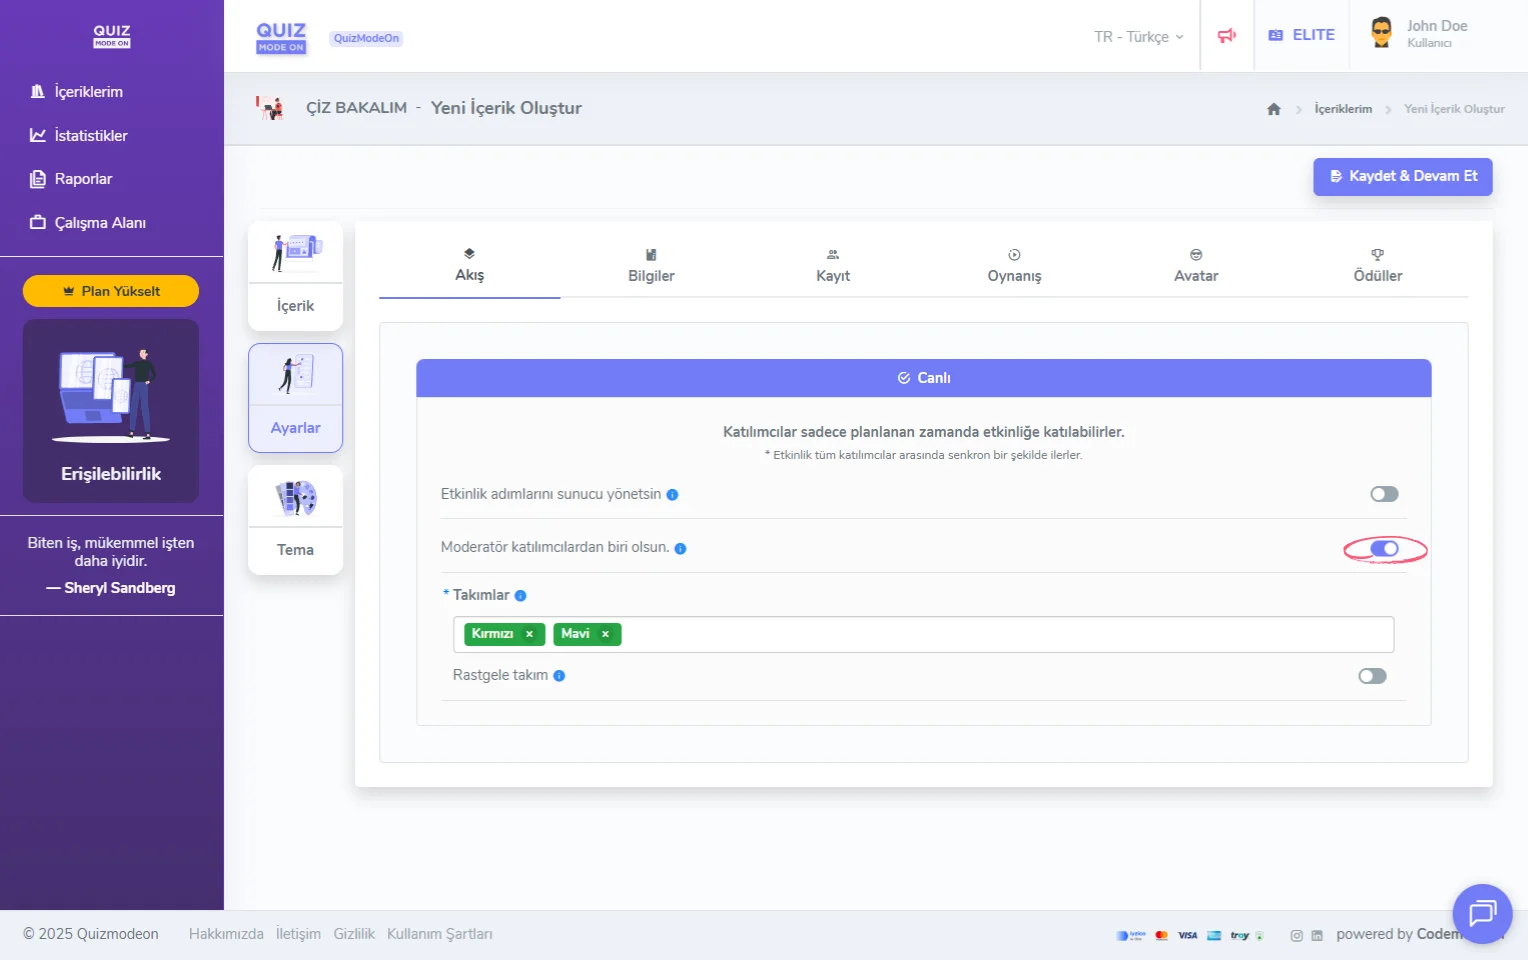Click the megaphone announcements icon
Screen dimensions: 1528x960
(1226, 36)
